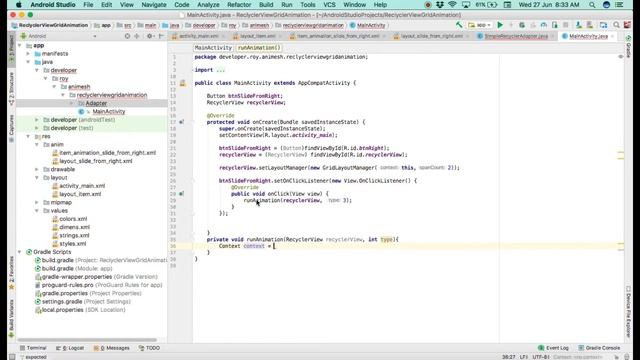Open the Search Everywhere magnifier in toolbar
This screenshot has width=640, height=360.
(x=616, y=25)
